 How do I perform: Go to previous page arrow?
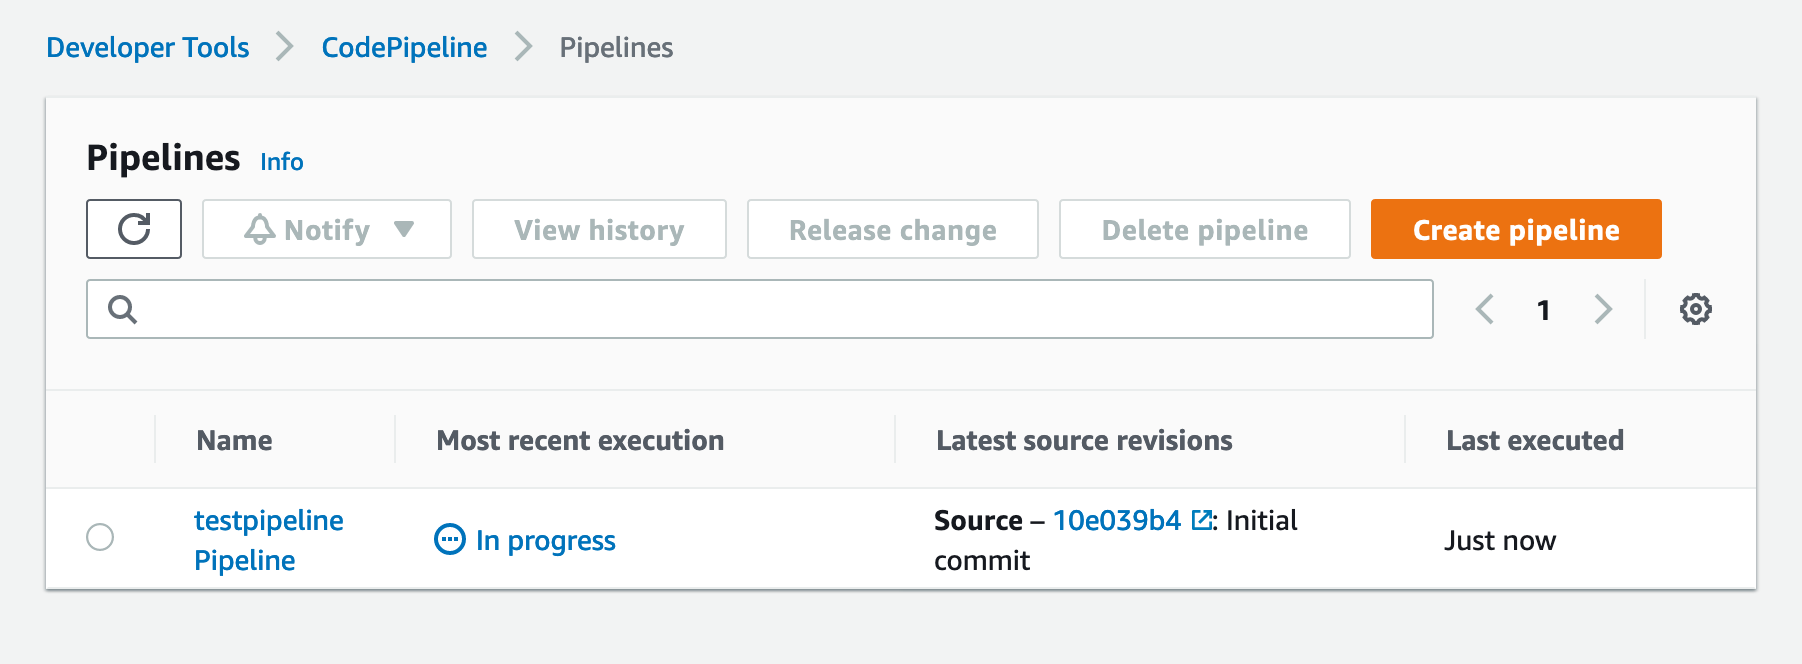pyautogui.click(x=1485, y=310)
